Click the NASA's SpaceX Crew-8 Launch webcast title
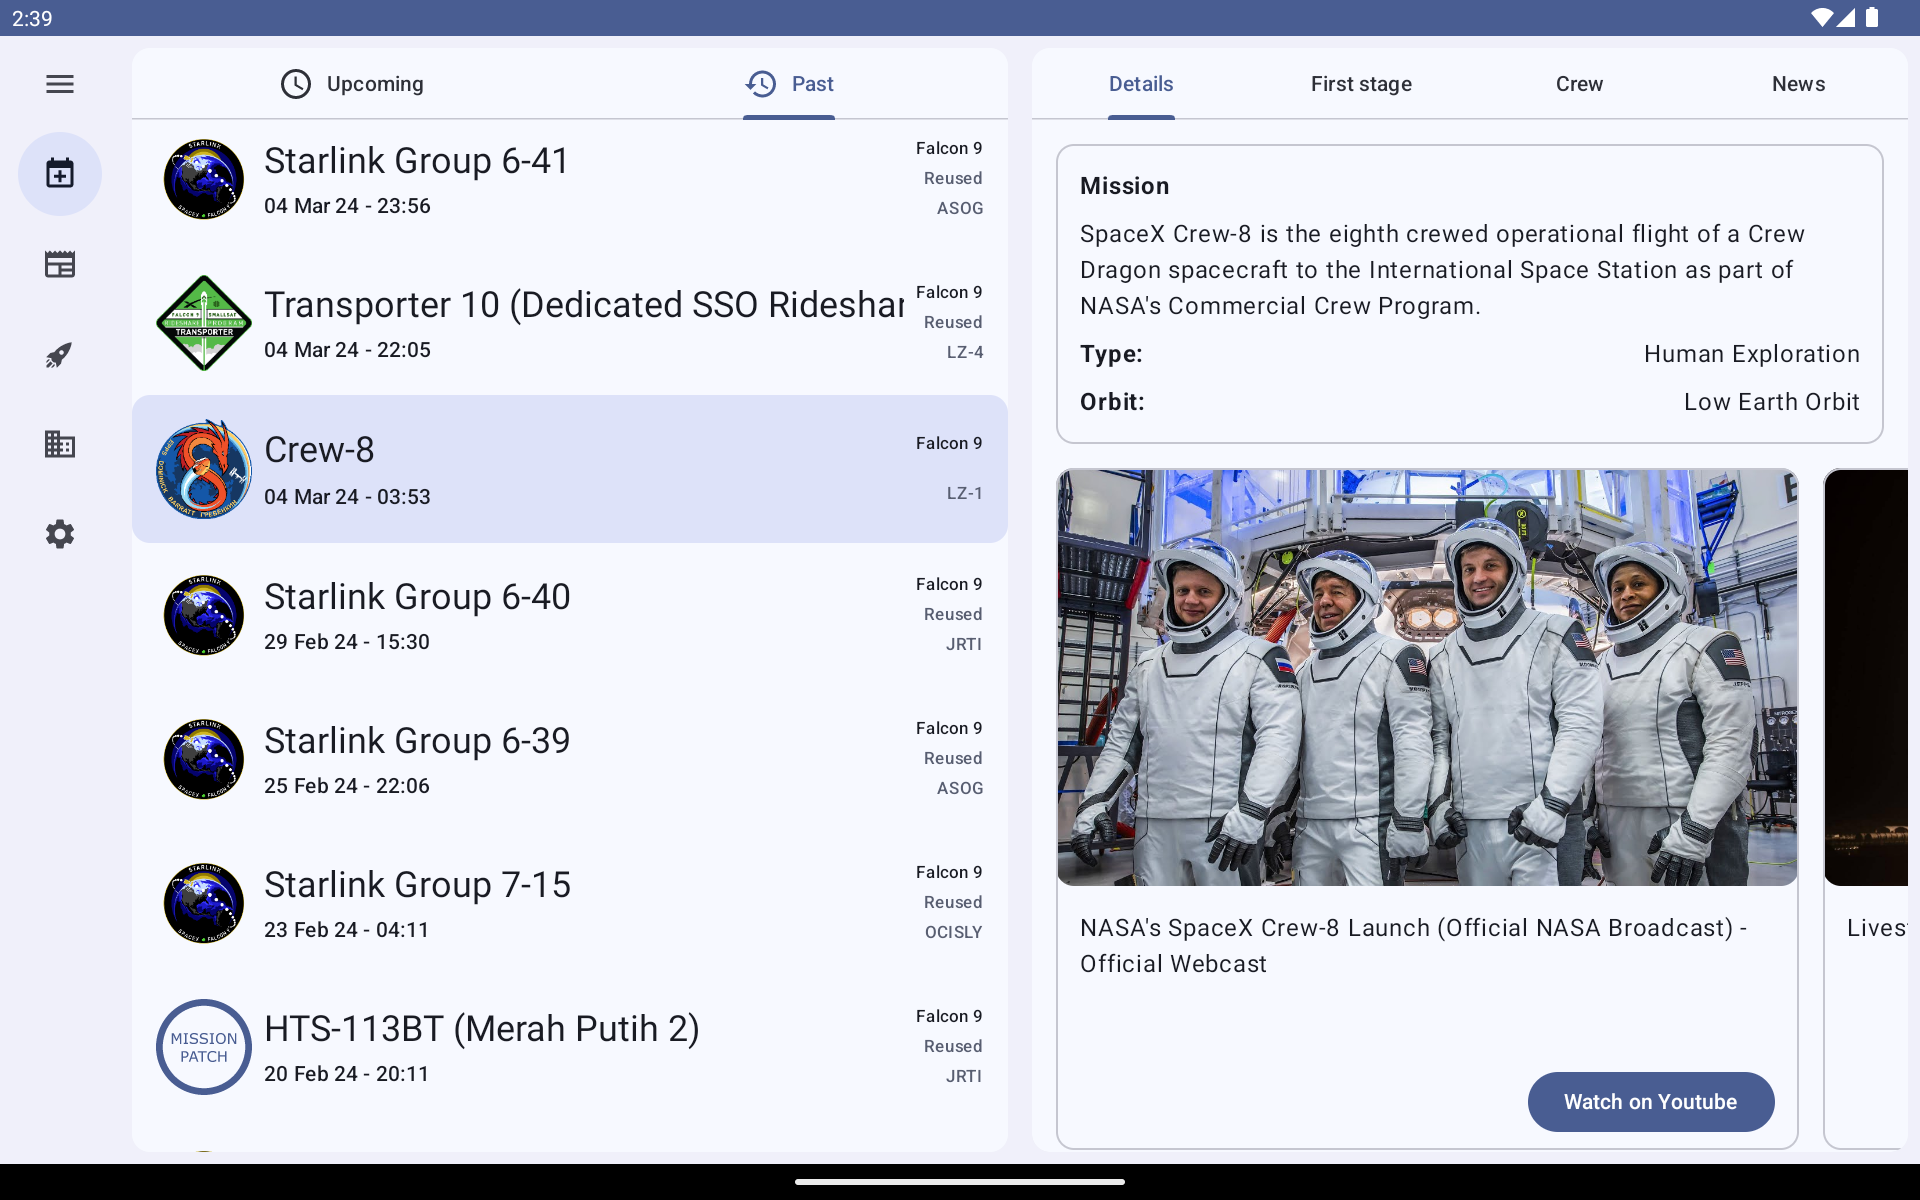 tap(1413, 946)
